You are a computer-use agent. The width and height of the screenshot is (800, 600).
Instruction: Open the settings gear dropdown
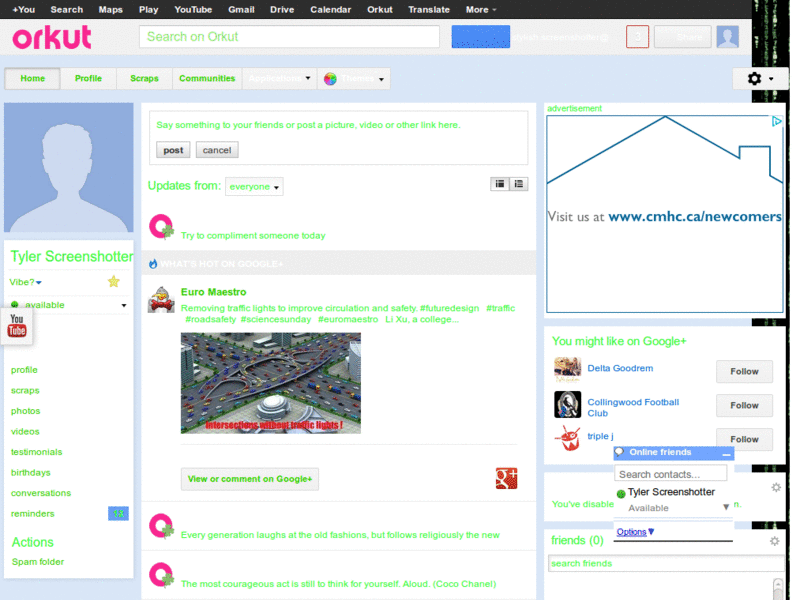coord(760,79)
